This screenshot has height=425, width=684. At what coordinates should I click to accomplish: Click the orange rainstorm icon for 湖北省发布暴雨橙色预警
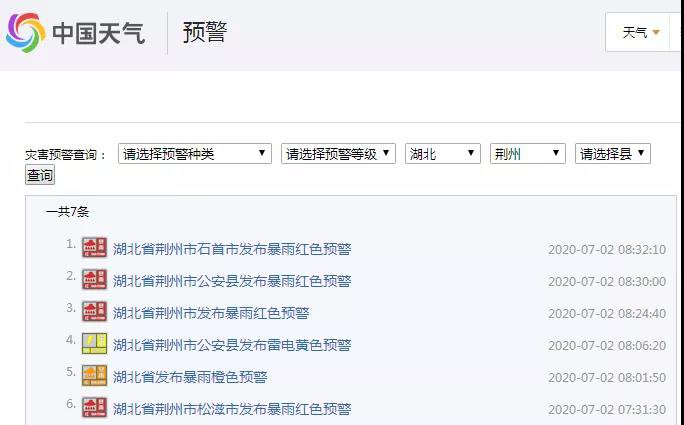click(94, 376)
